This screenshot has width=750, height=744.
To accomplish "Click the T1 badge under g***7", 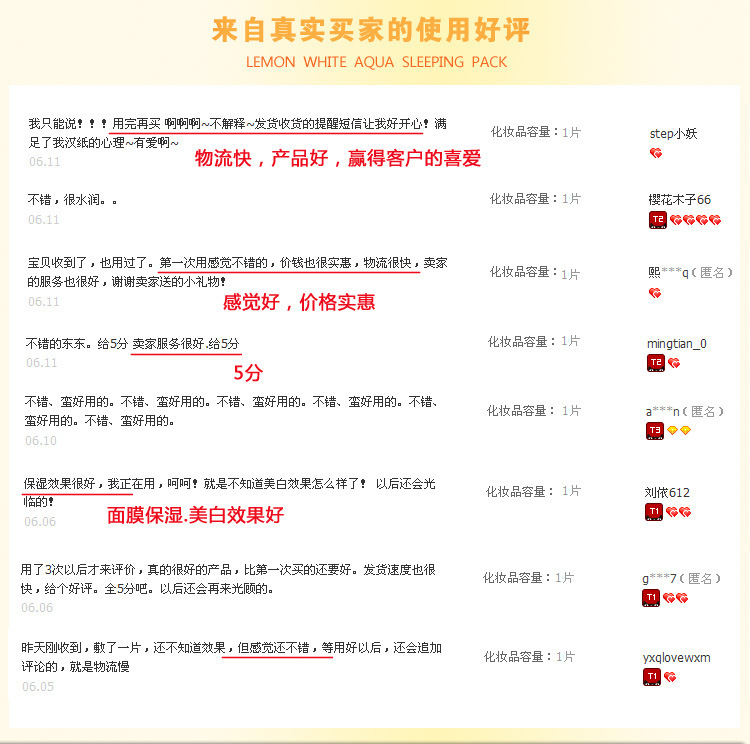I will (x=650, y=597).
